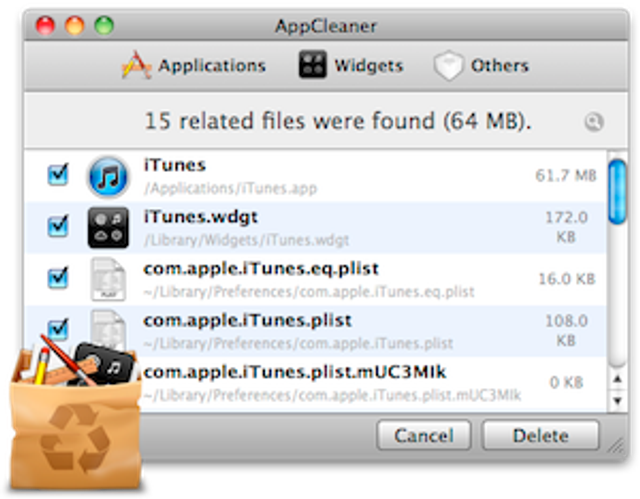Select com.apple.iTunes.eq.plist file name

[x=261, y=268]
